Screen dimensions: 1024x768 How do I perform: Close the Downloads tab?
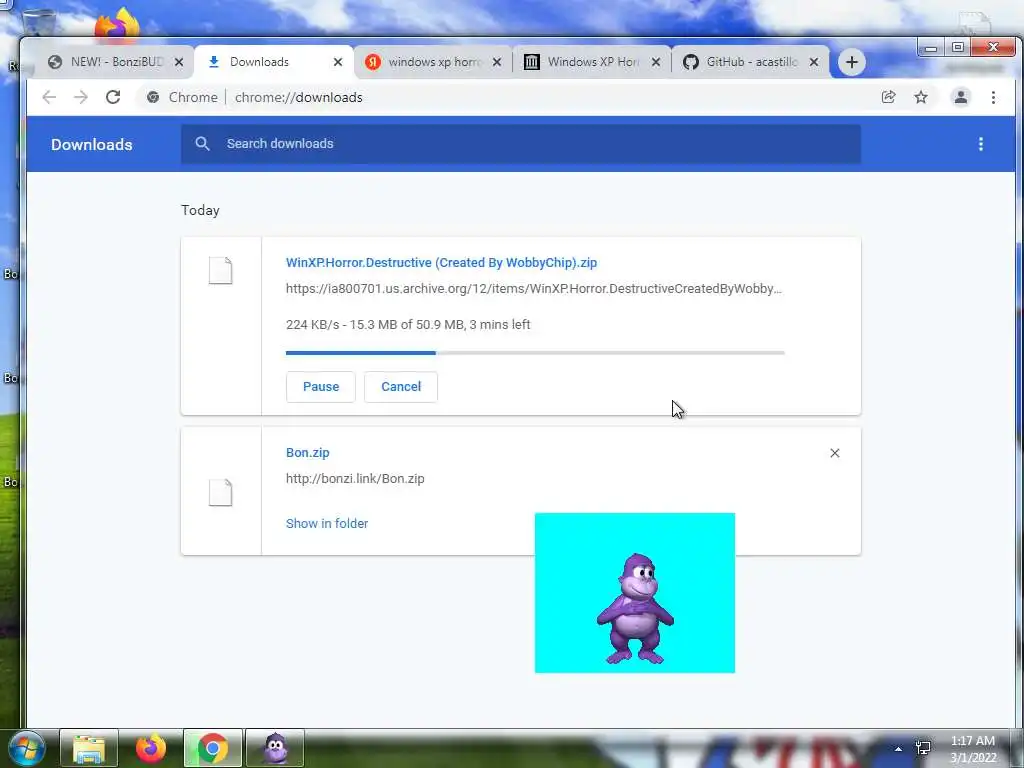tap(338, 62)
